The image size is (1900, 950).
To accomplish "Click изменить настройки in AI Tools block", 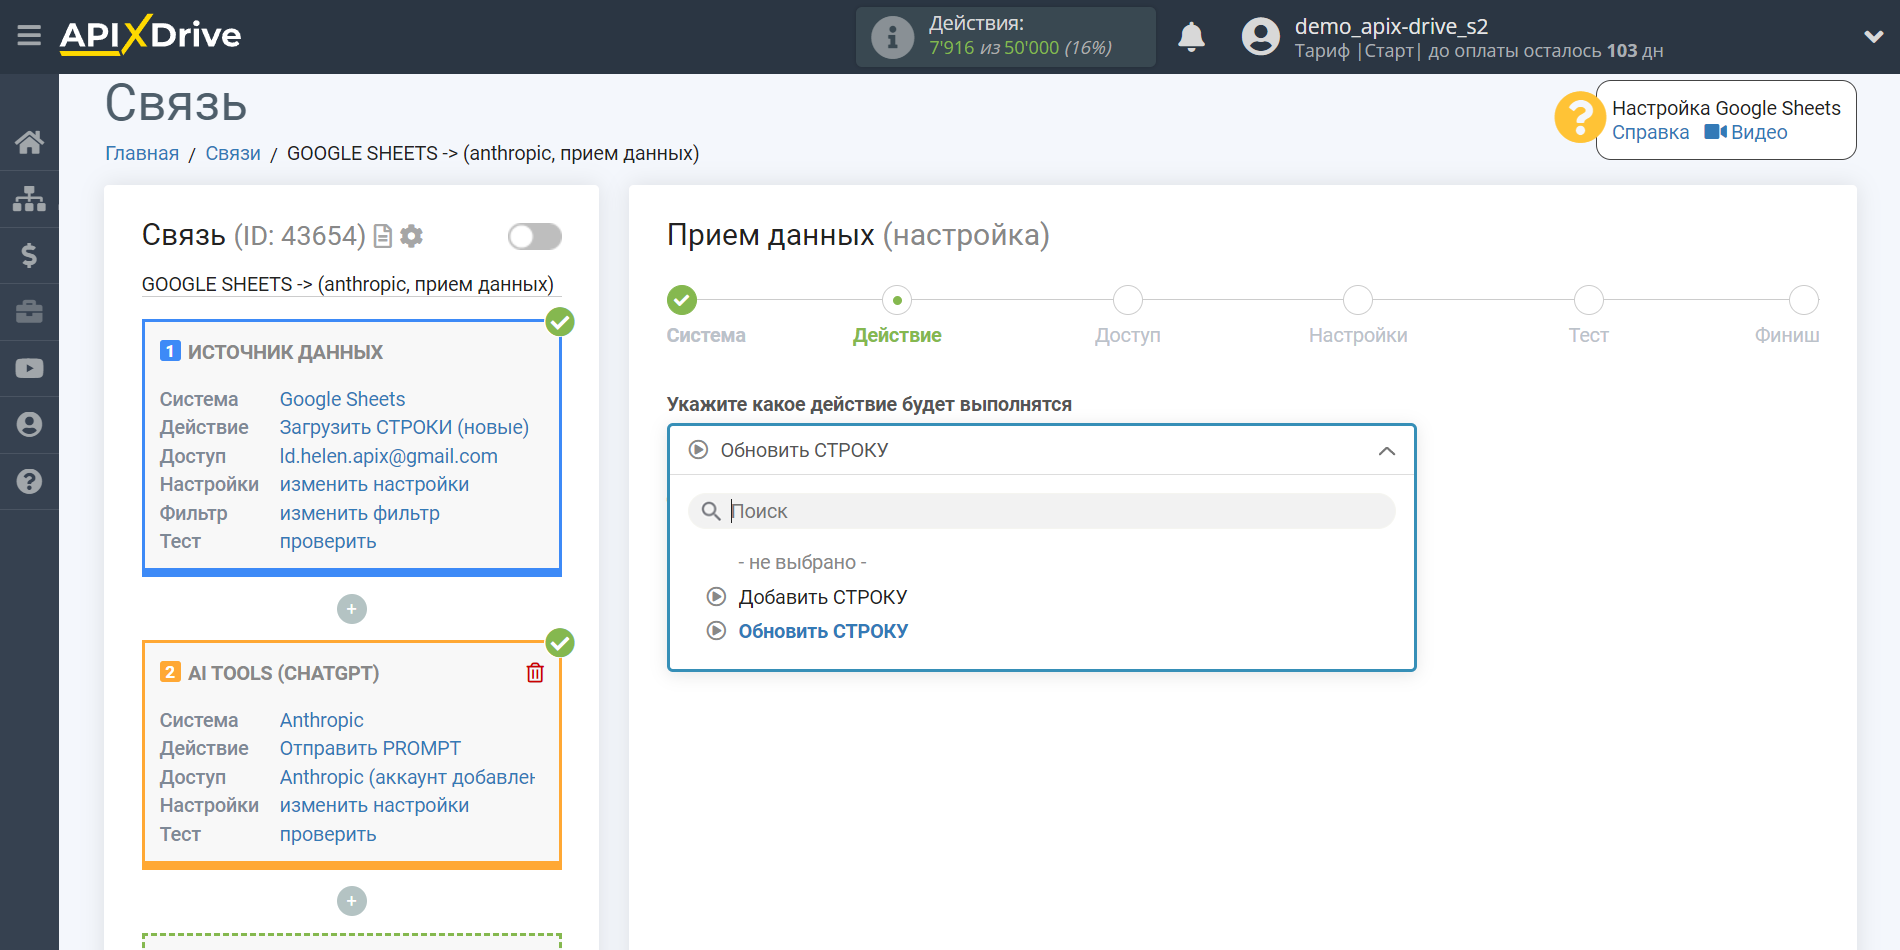I will click(374, 805).
